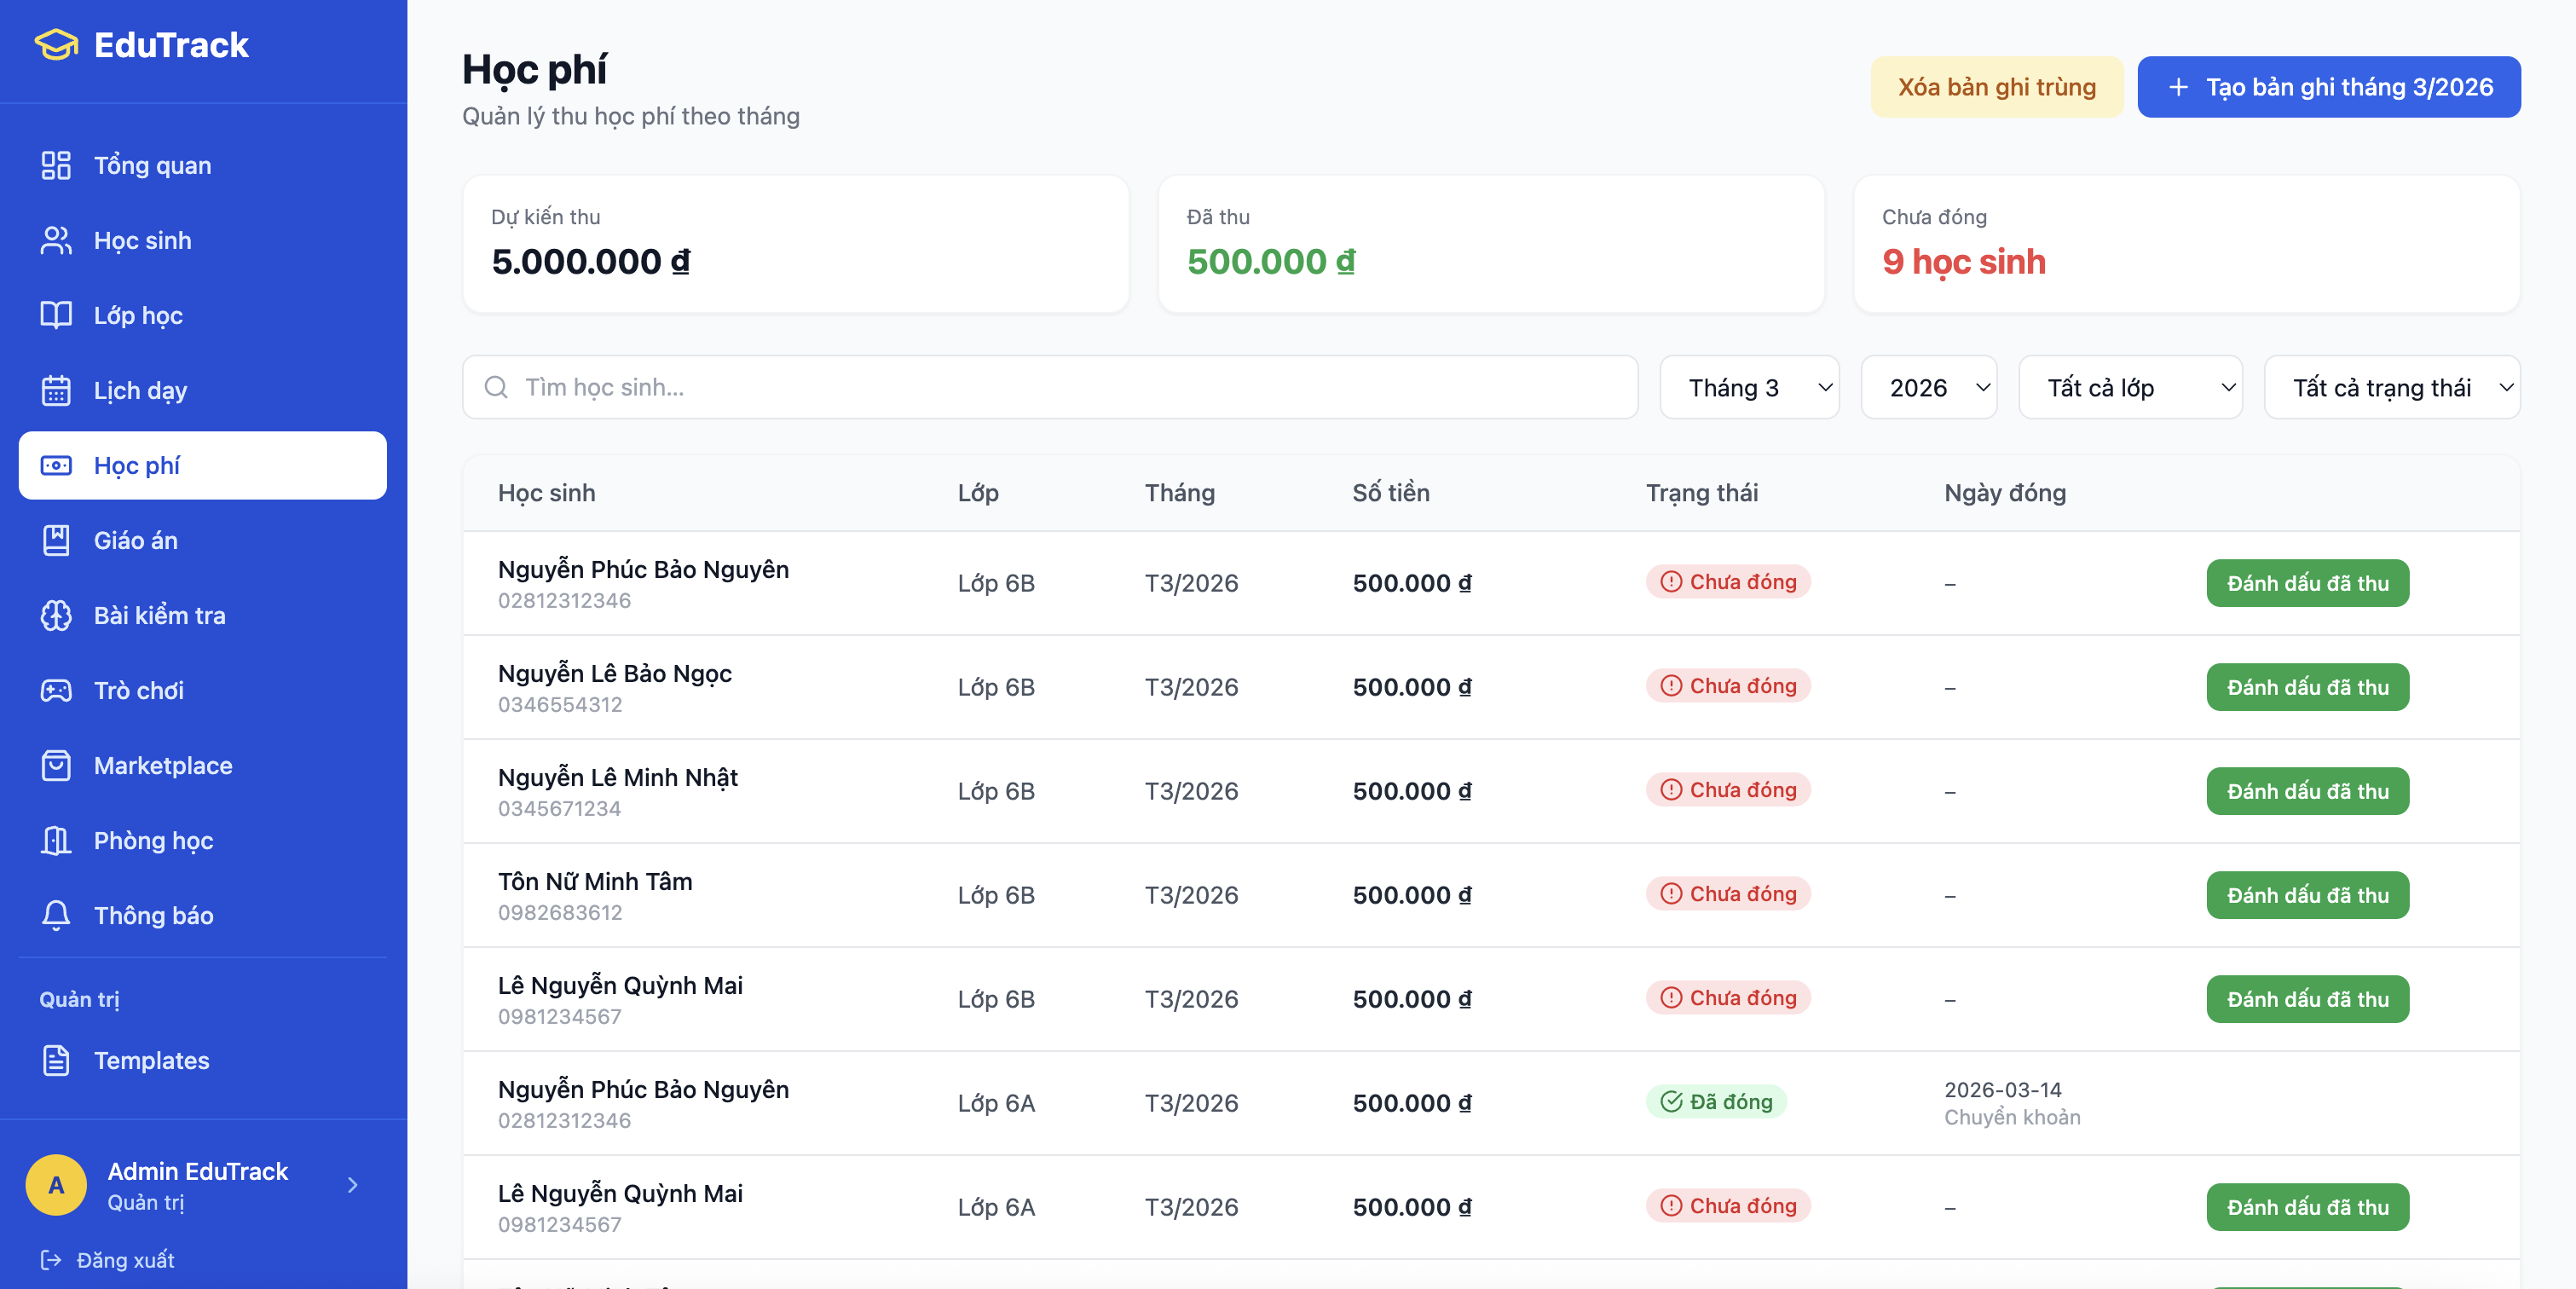Go to the Học sinh menu item
This screenshot has height=1289, width=2576.
point(143,240)
